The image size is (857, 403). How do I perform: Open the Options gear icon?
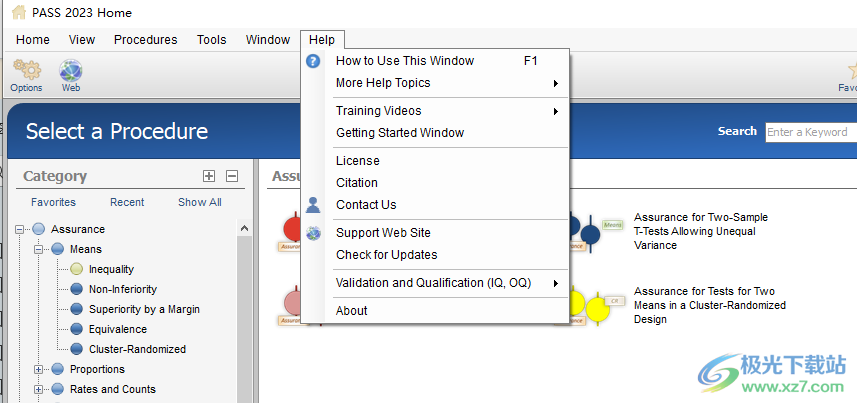26,69
